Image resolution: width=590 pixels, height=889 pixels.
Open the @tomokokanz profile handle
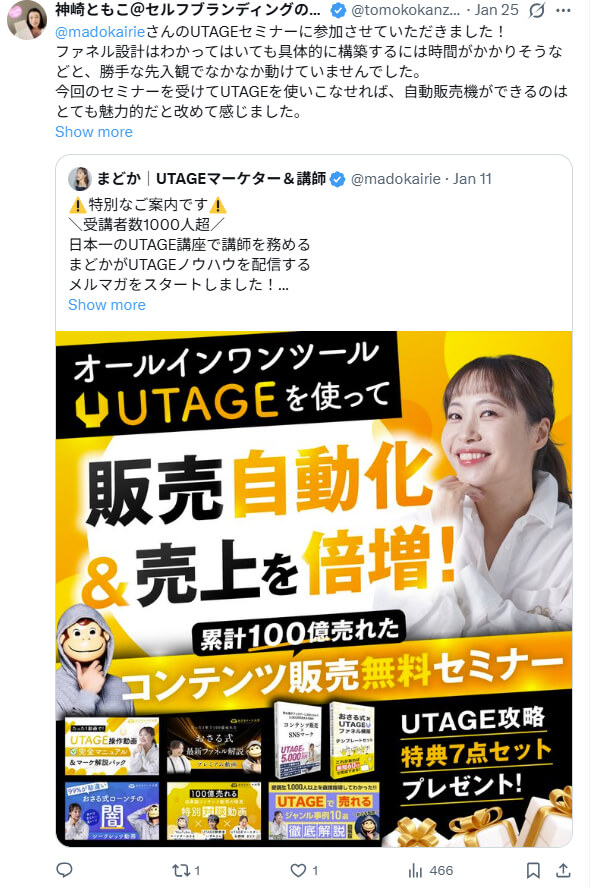pyautogui.click(x=406, y=10)
